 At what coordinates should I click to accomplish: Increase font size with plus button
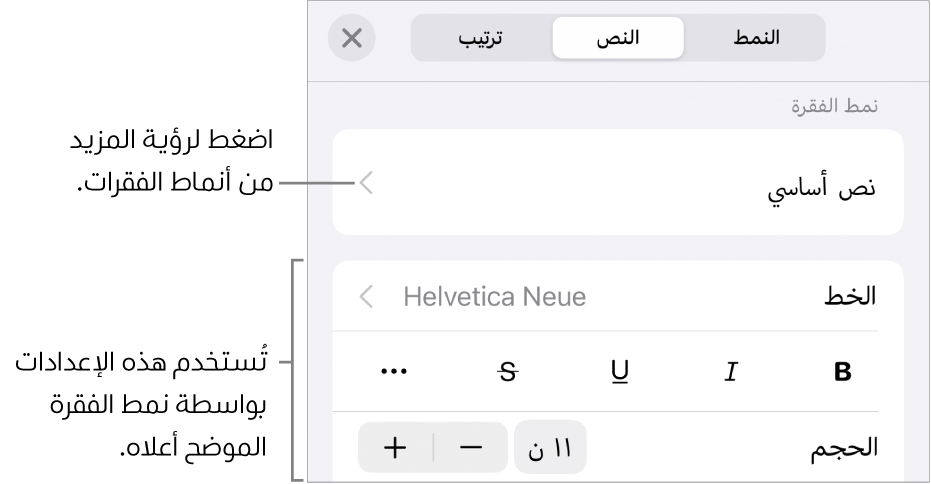tap(396, 447)
